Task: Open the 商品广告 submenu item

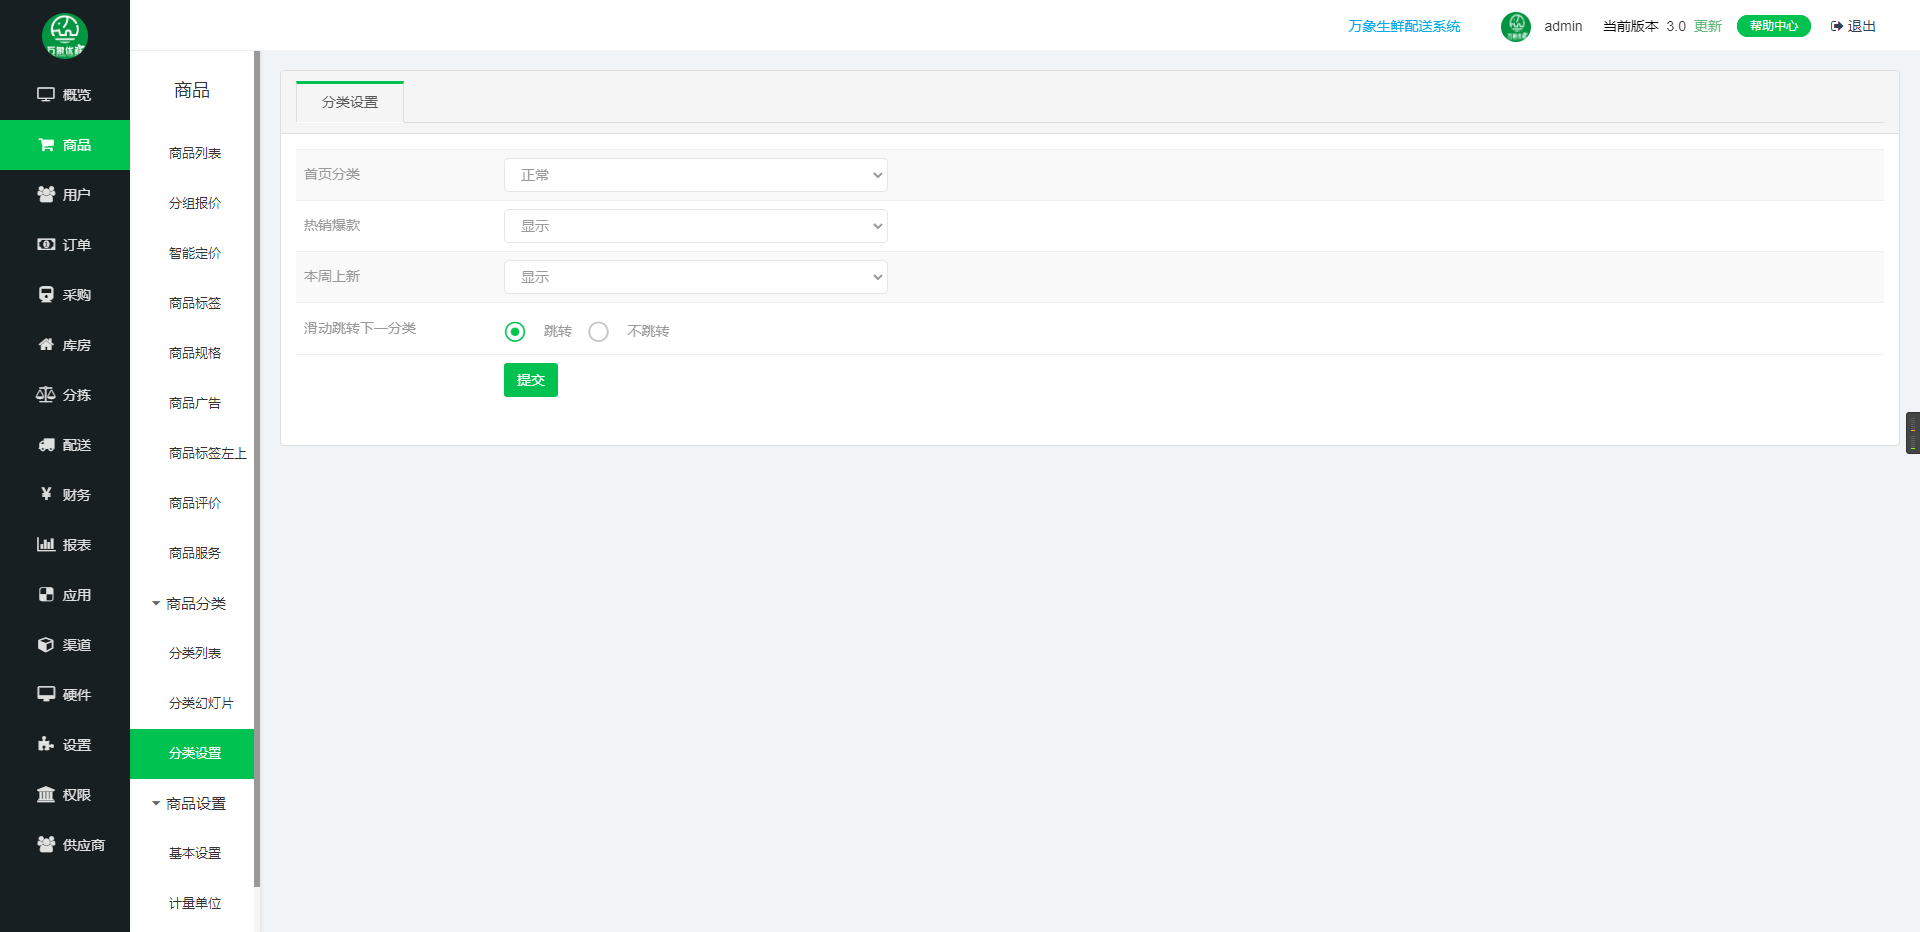Action: (x=195, y=403)
